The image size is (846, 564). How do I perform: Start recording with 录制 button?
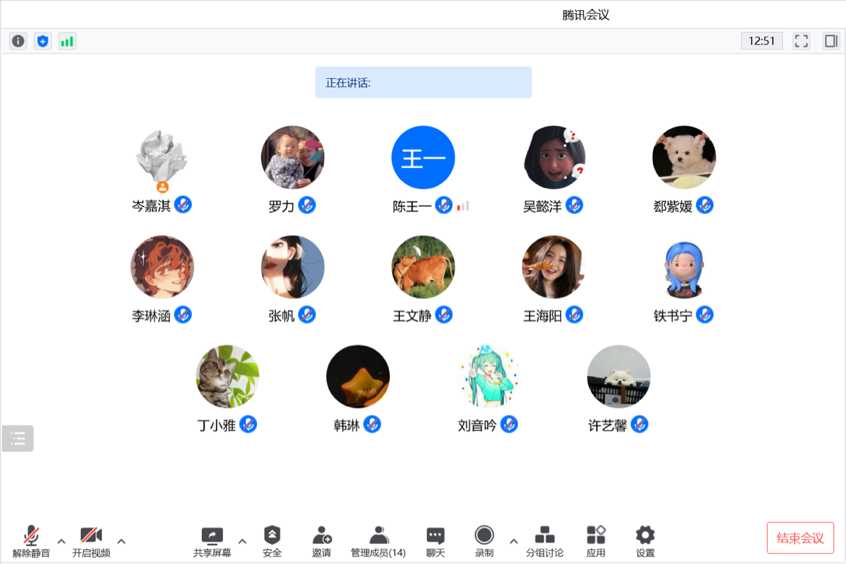click(x=484, y=541)
